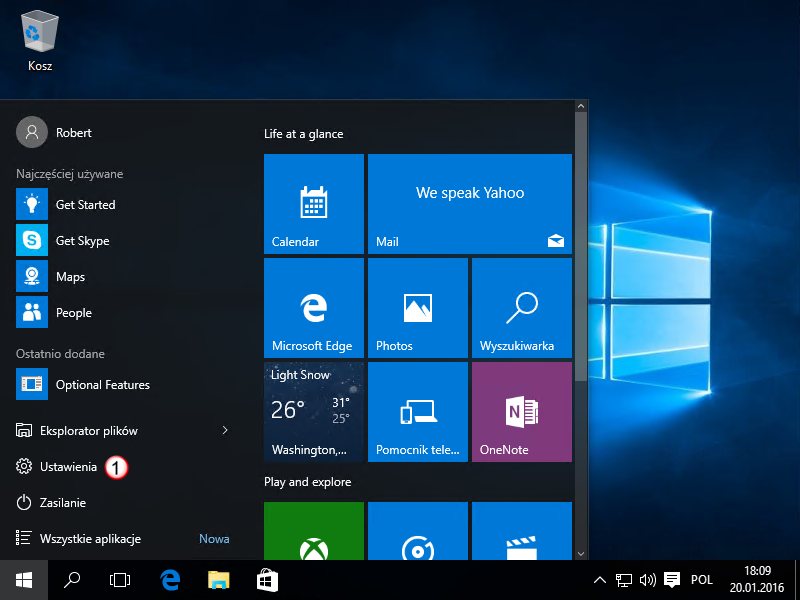Open the Get Started app icon

(x=32, y=204)
